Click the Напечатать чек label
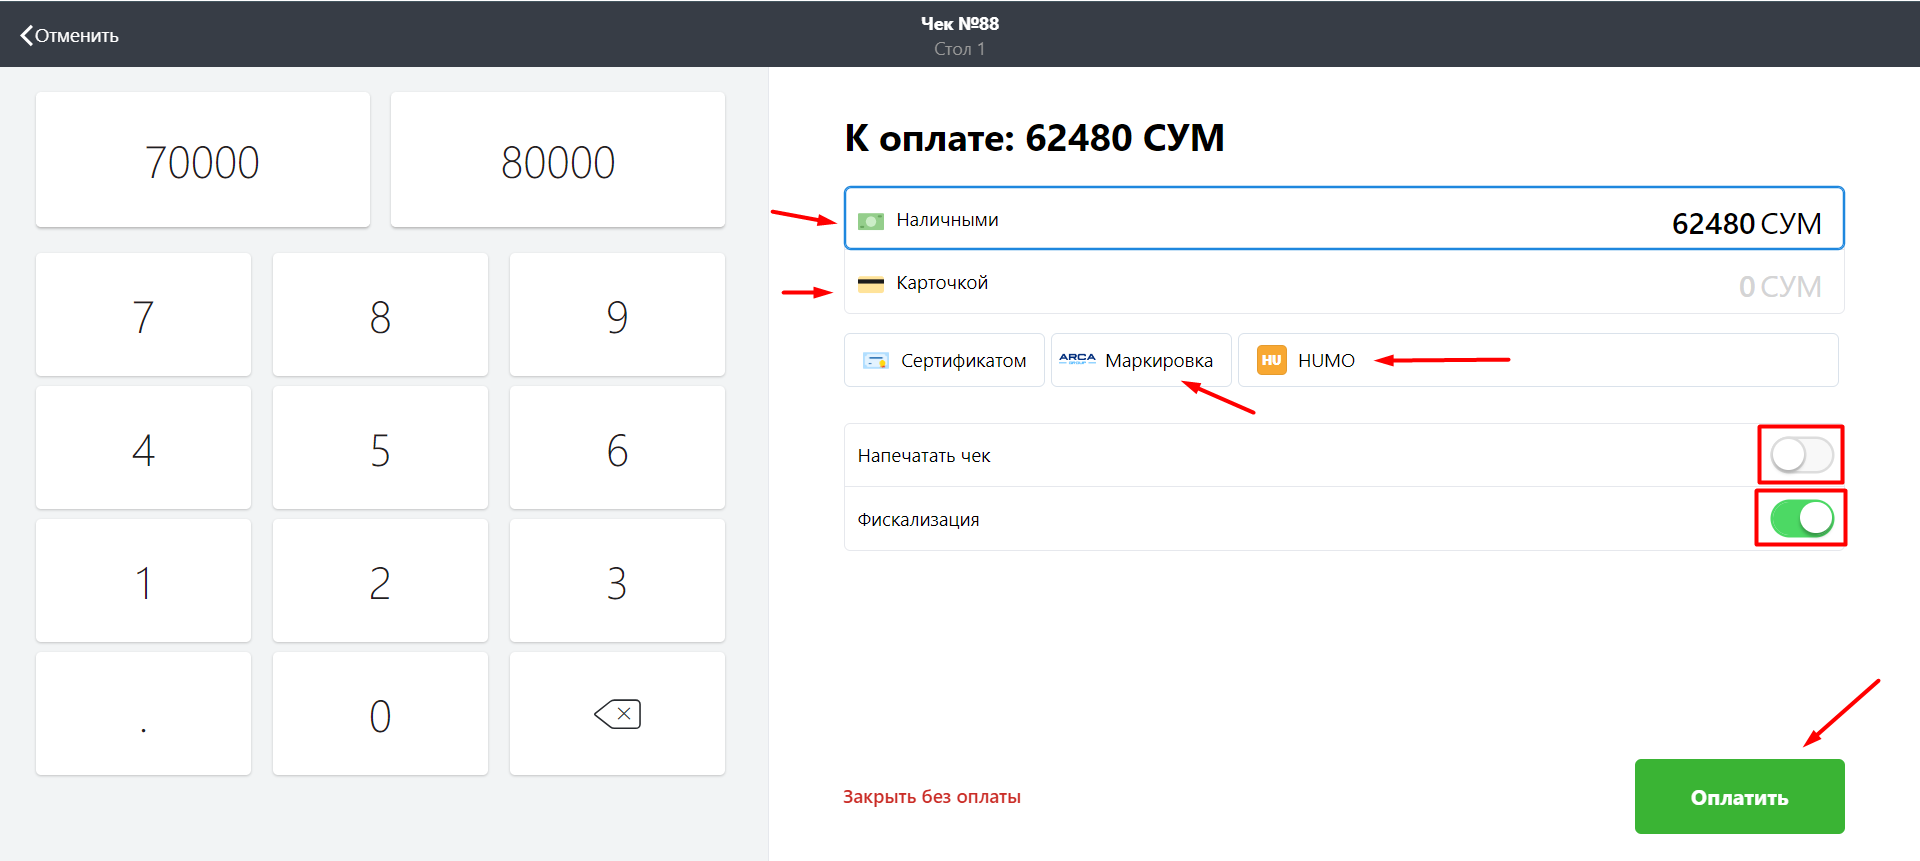Screen dimensions: 1920x861 pos(924,456)
